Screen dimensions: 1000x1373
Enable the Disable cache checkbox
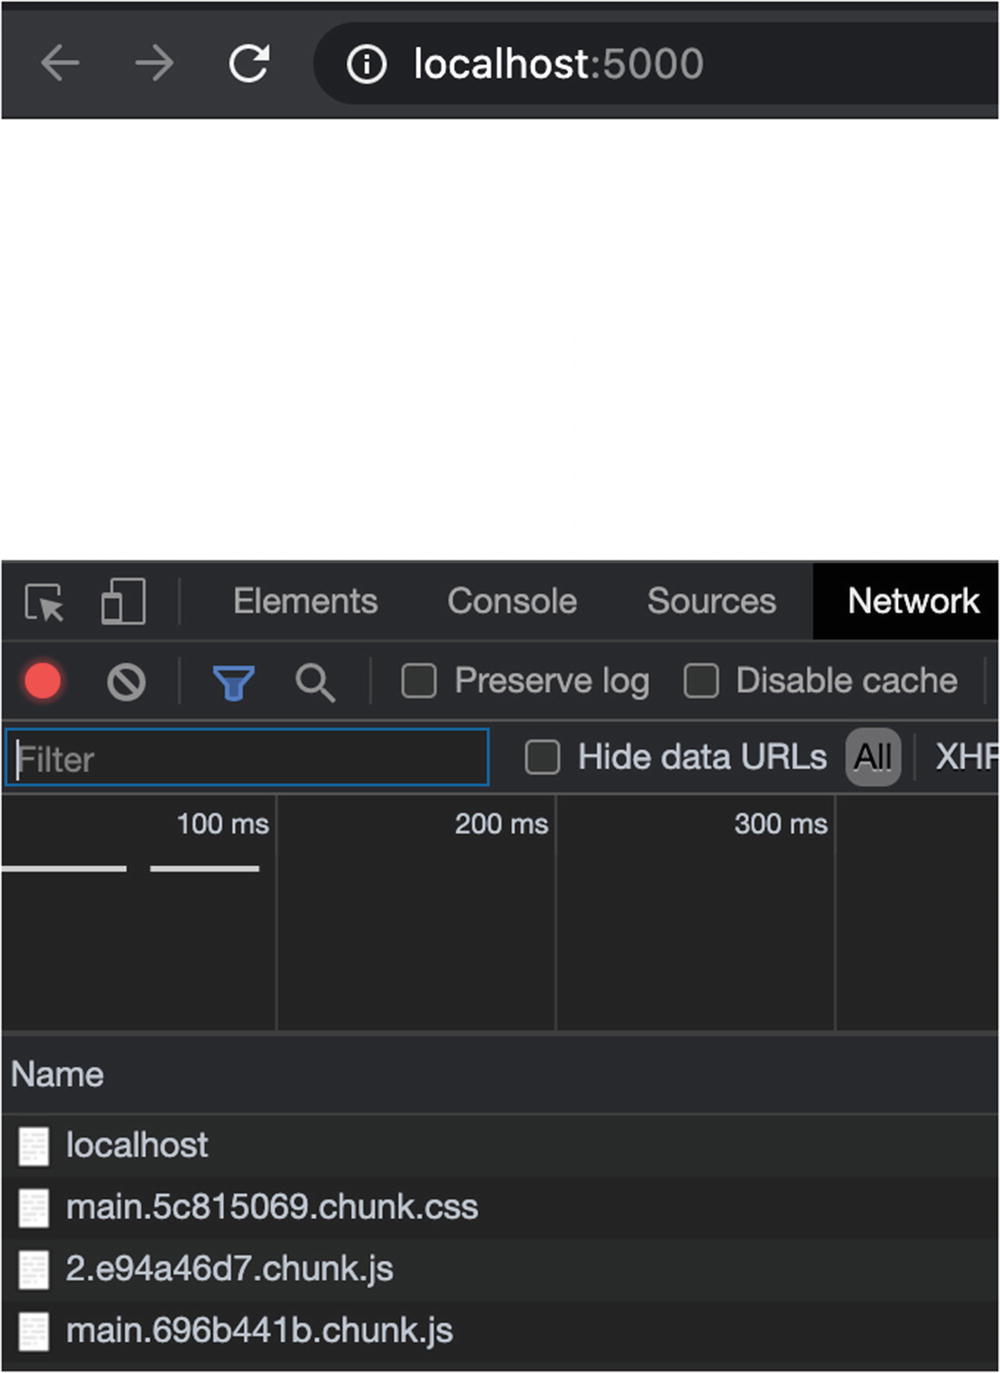(x=701, y=682)
